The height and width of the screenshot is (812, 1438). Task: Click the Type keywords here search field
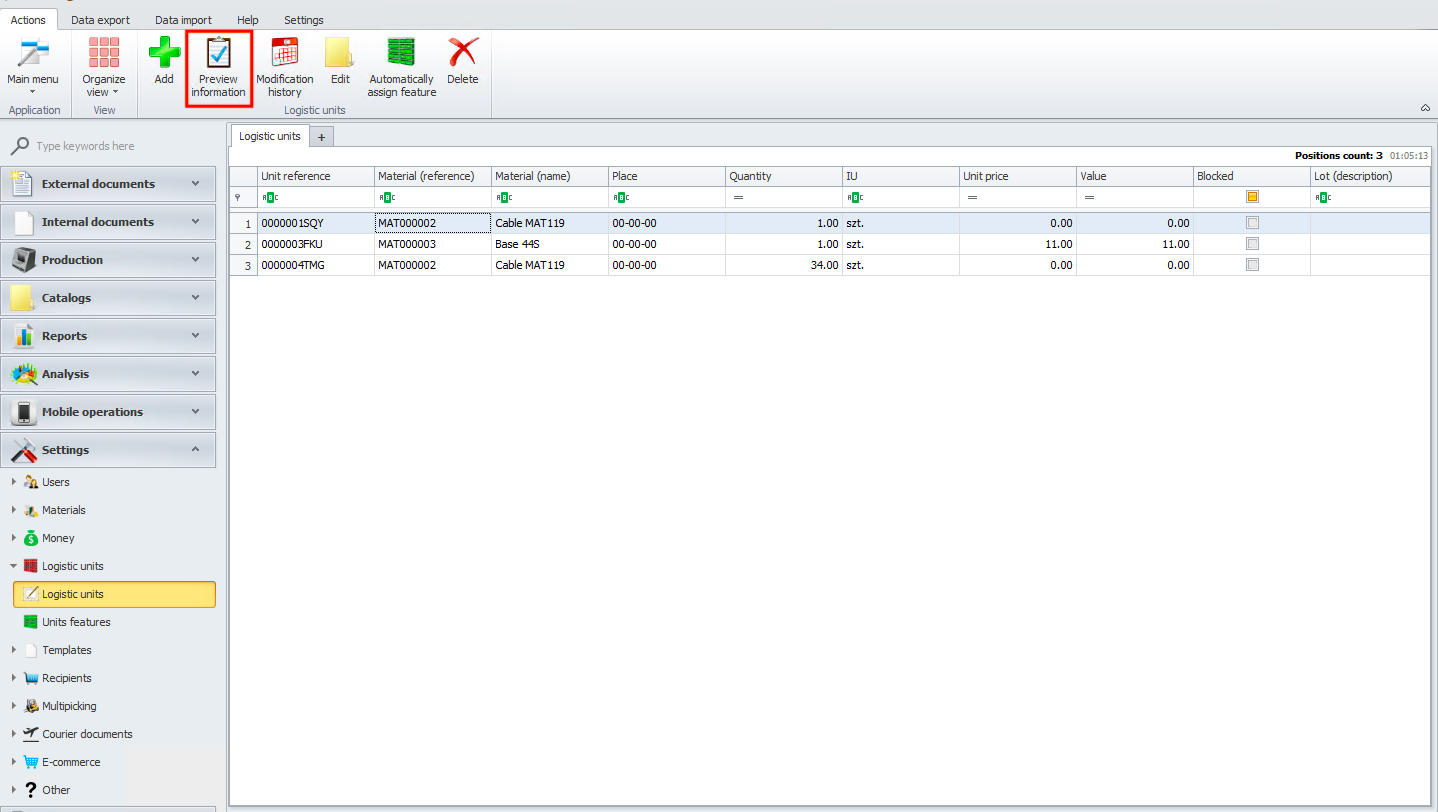pyautogui.click(x=120, y=146)
